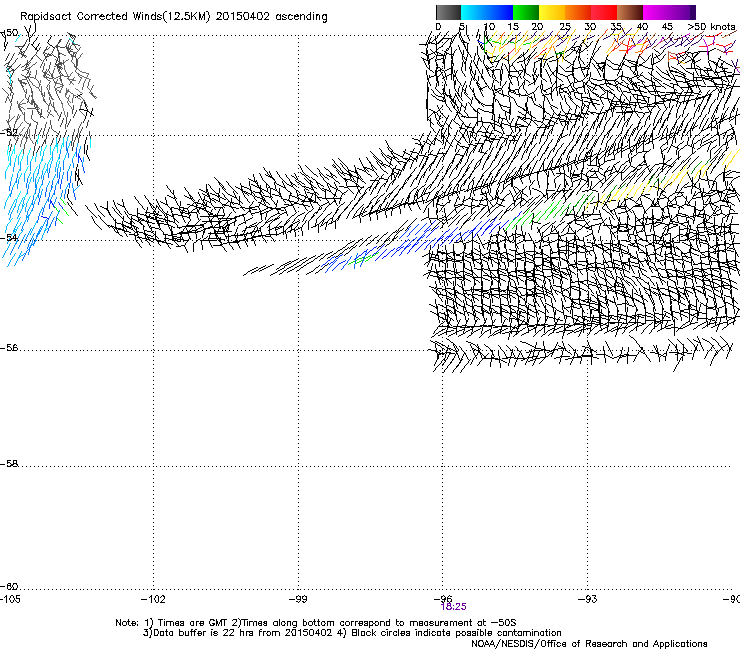Click the 'Times are GMT' note text

click(x=191, y=623)
